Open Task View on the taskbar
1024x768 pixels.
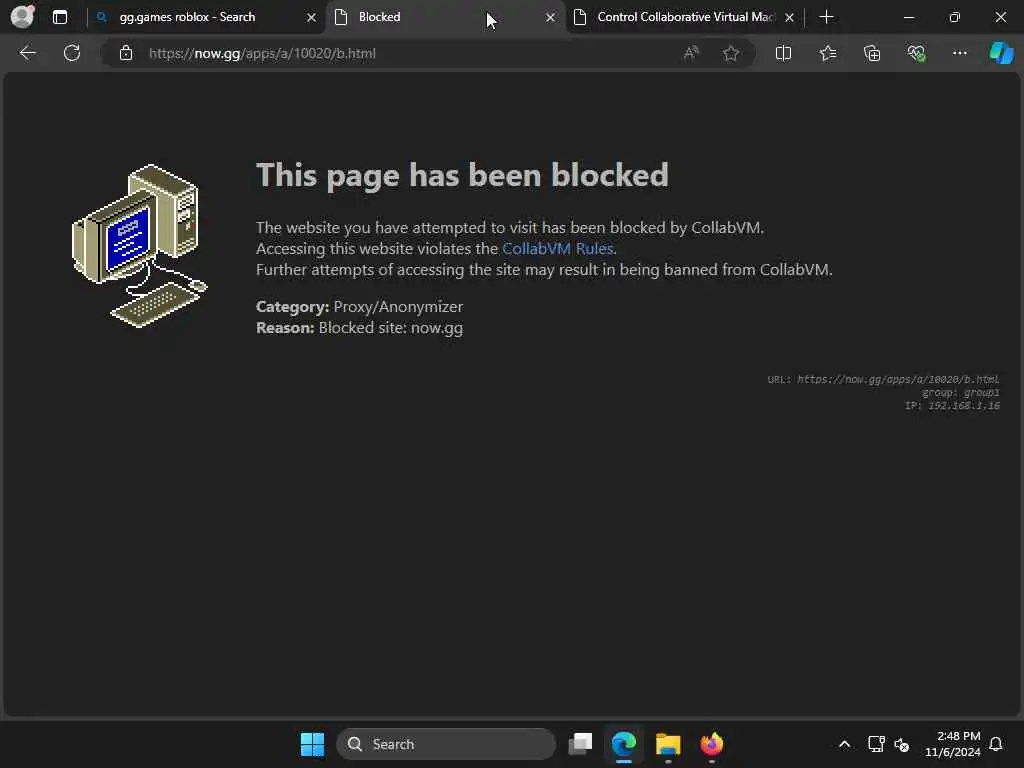(x=580, y=744)
